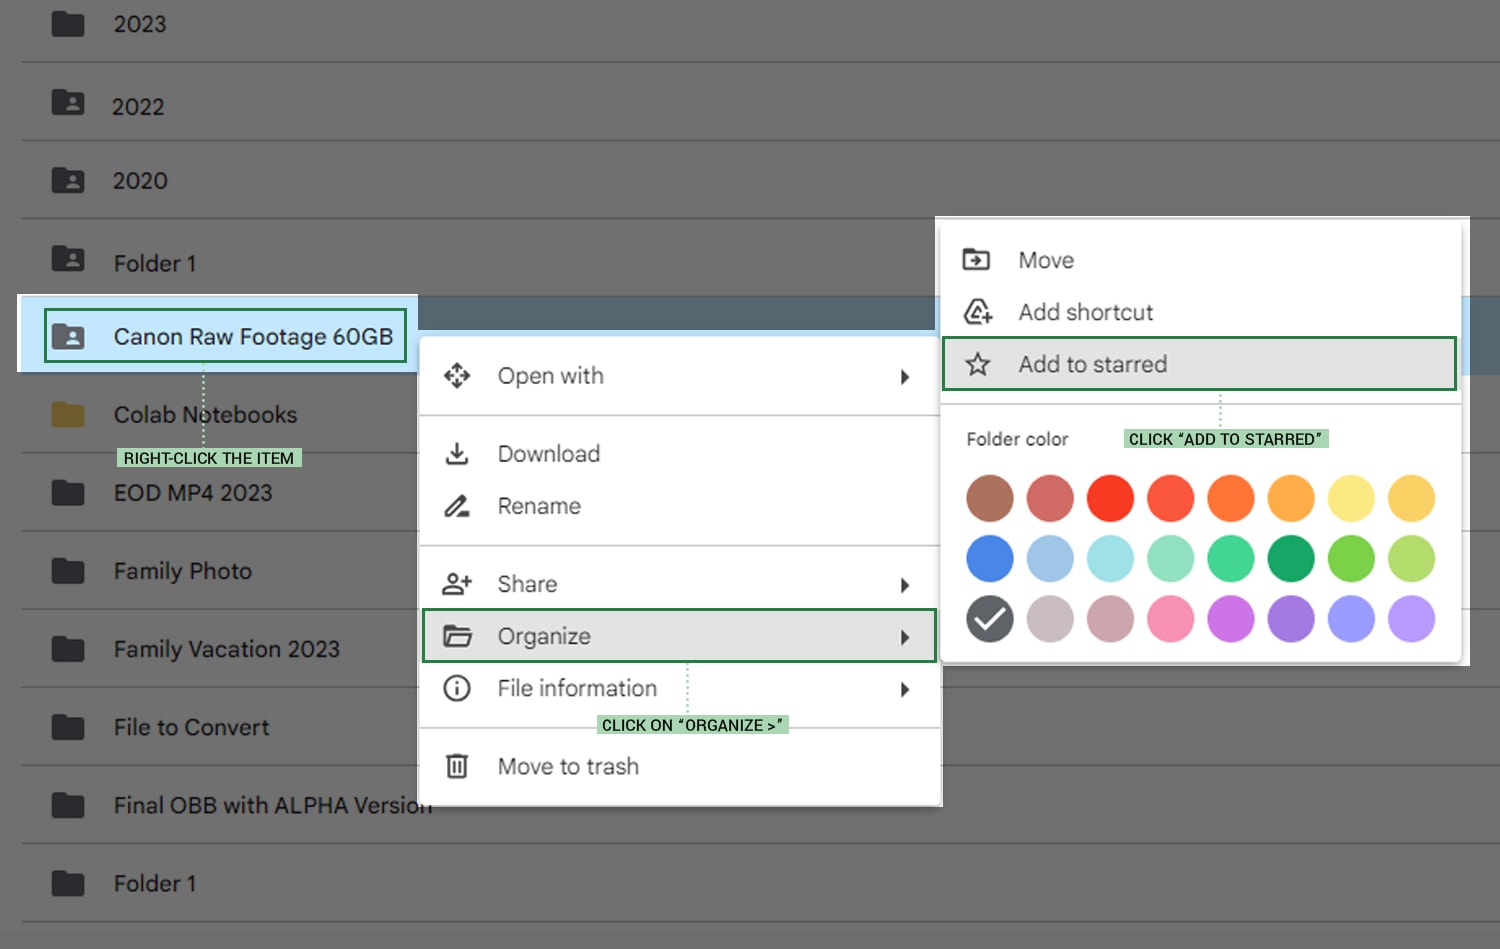
Task: Open the Canon Raw Footage 60GB folder
Action: point(253,337)
